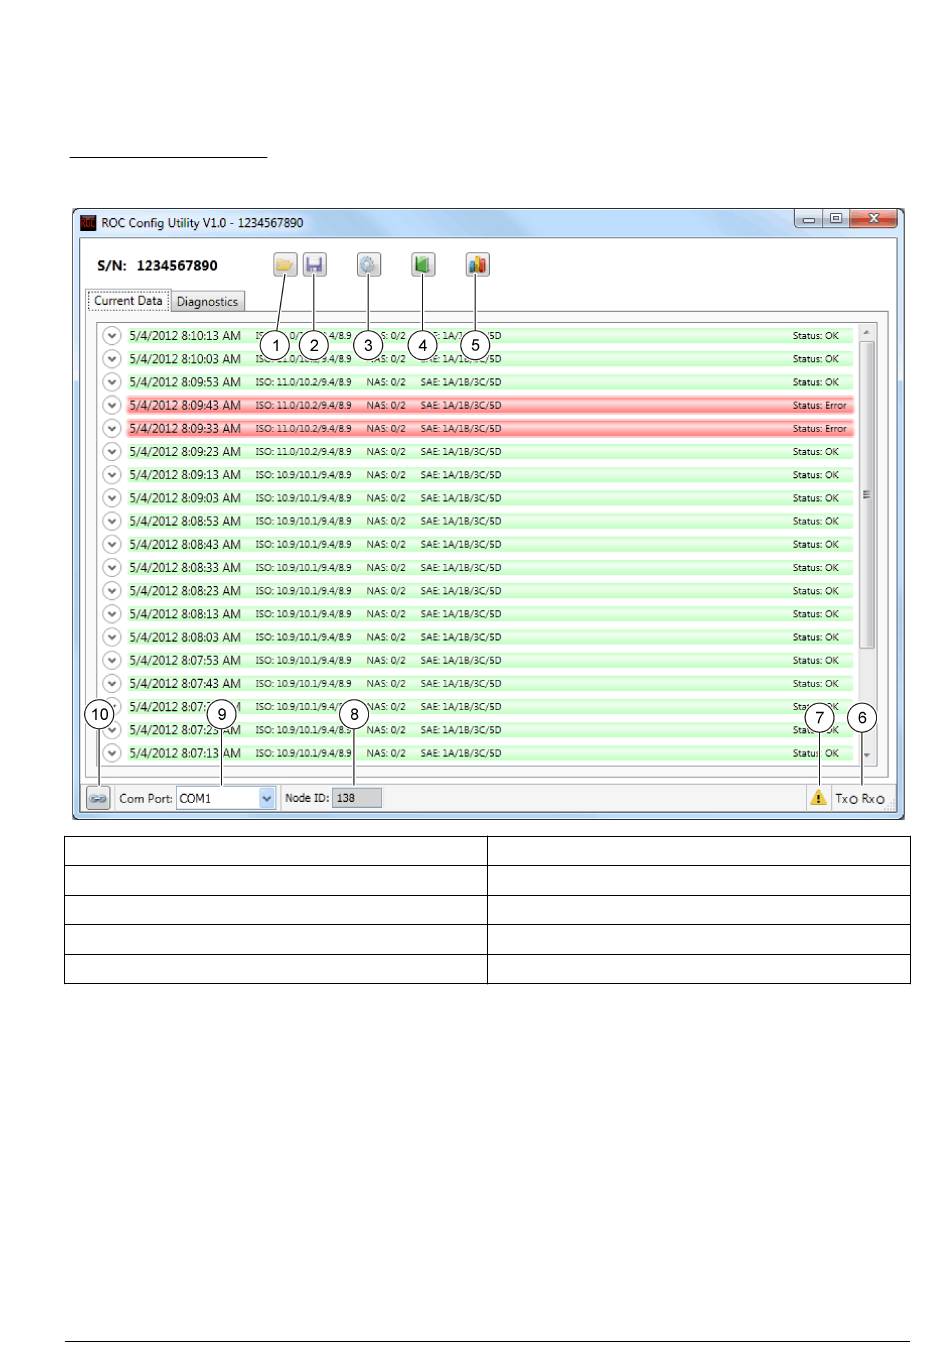Click 'Status: OK' in the 8:07:53 AM row
The width and height of the screenshot is (950, 1364).
[816, 660]
